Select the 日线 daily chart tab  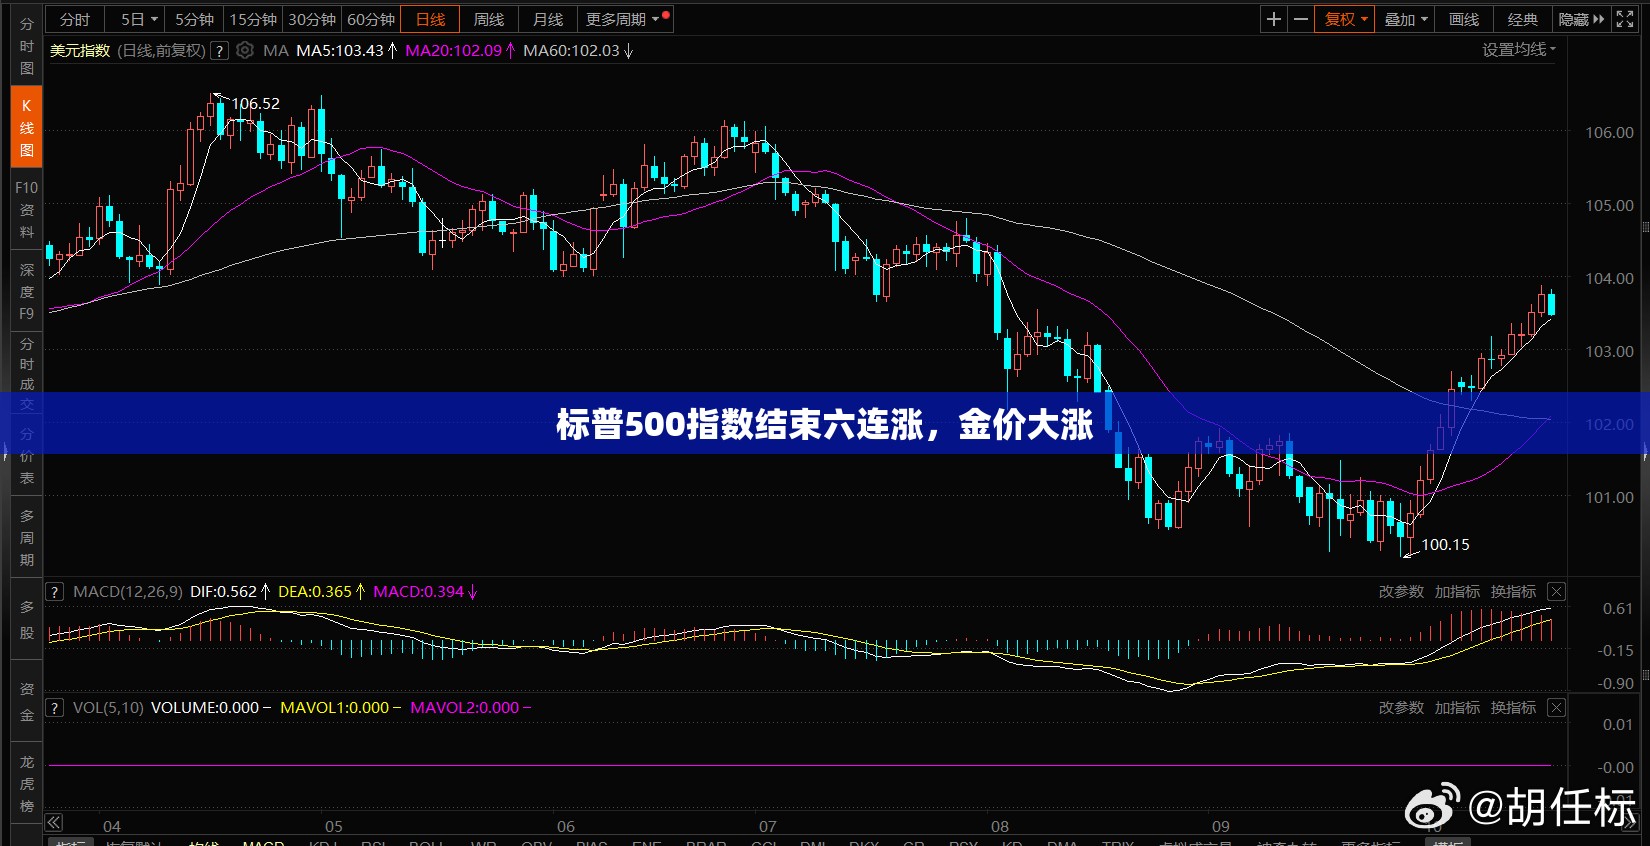[430, 19]
